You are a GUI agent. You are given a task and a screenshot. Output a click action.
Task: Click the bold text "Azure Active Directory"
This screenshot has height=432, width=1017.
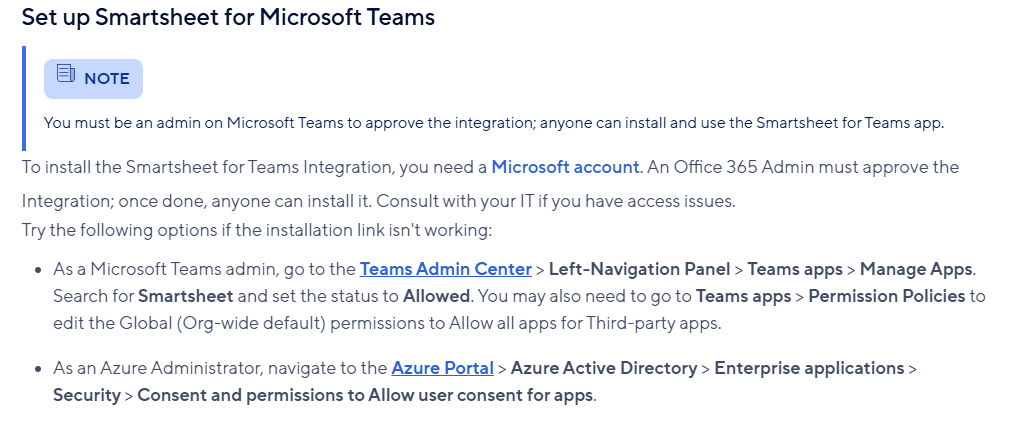point(604,368)
